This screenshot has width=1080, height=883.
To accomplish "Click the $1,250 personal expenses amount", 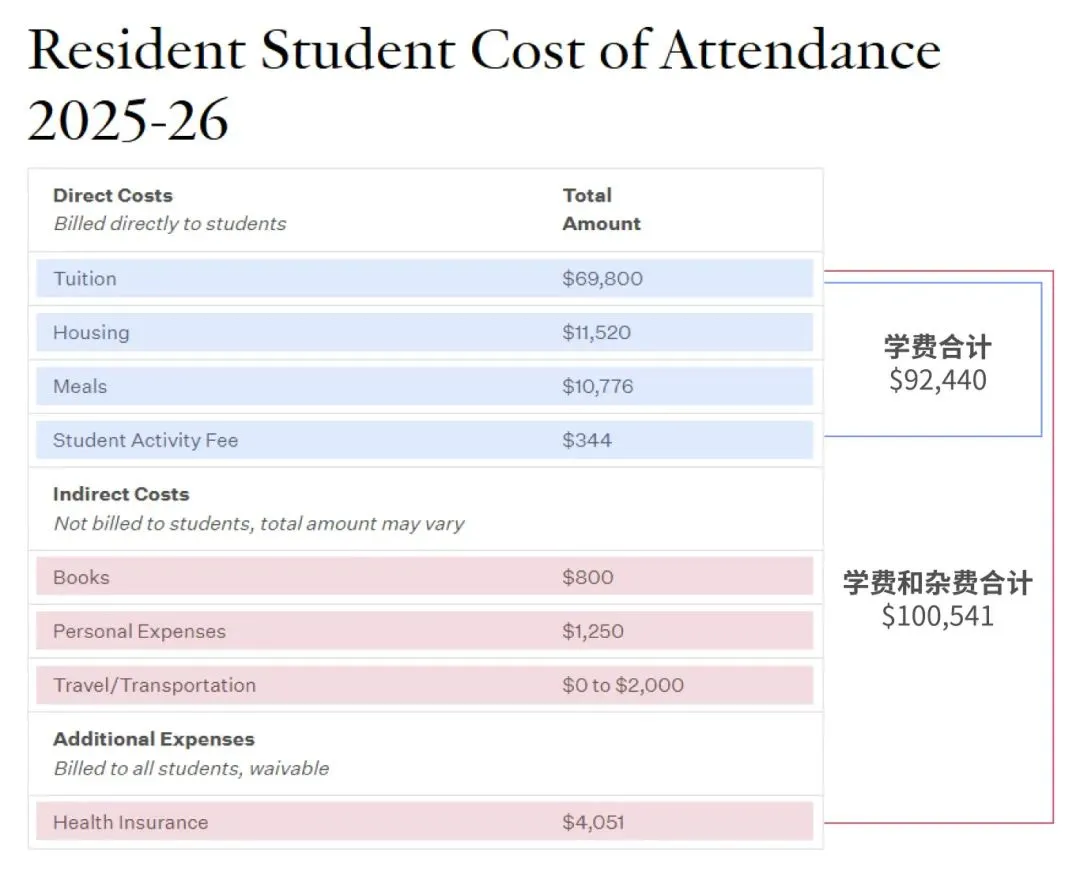I will coord(592,632).
